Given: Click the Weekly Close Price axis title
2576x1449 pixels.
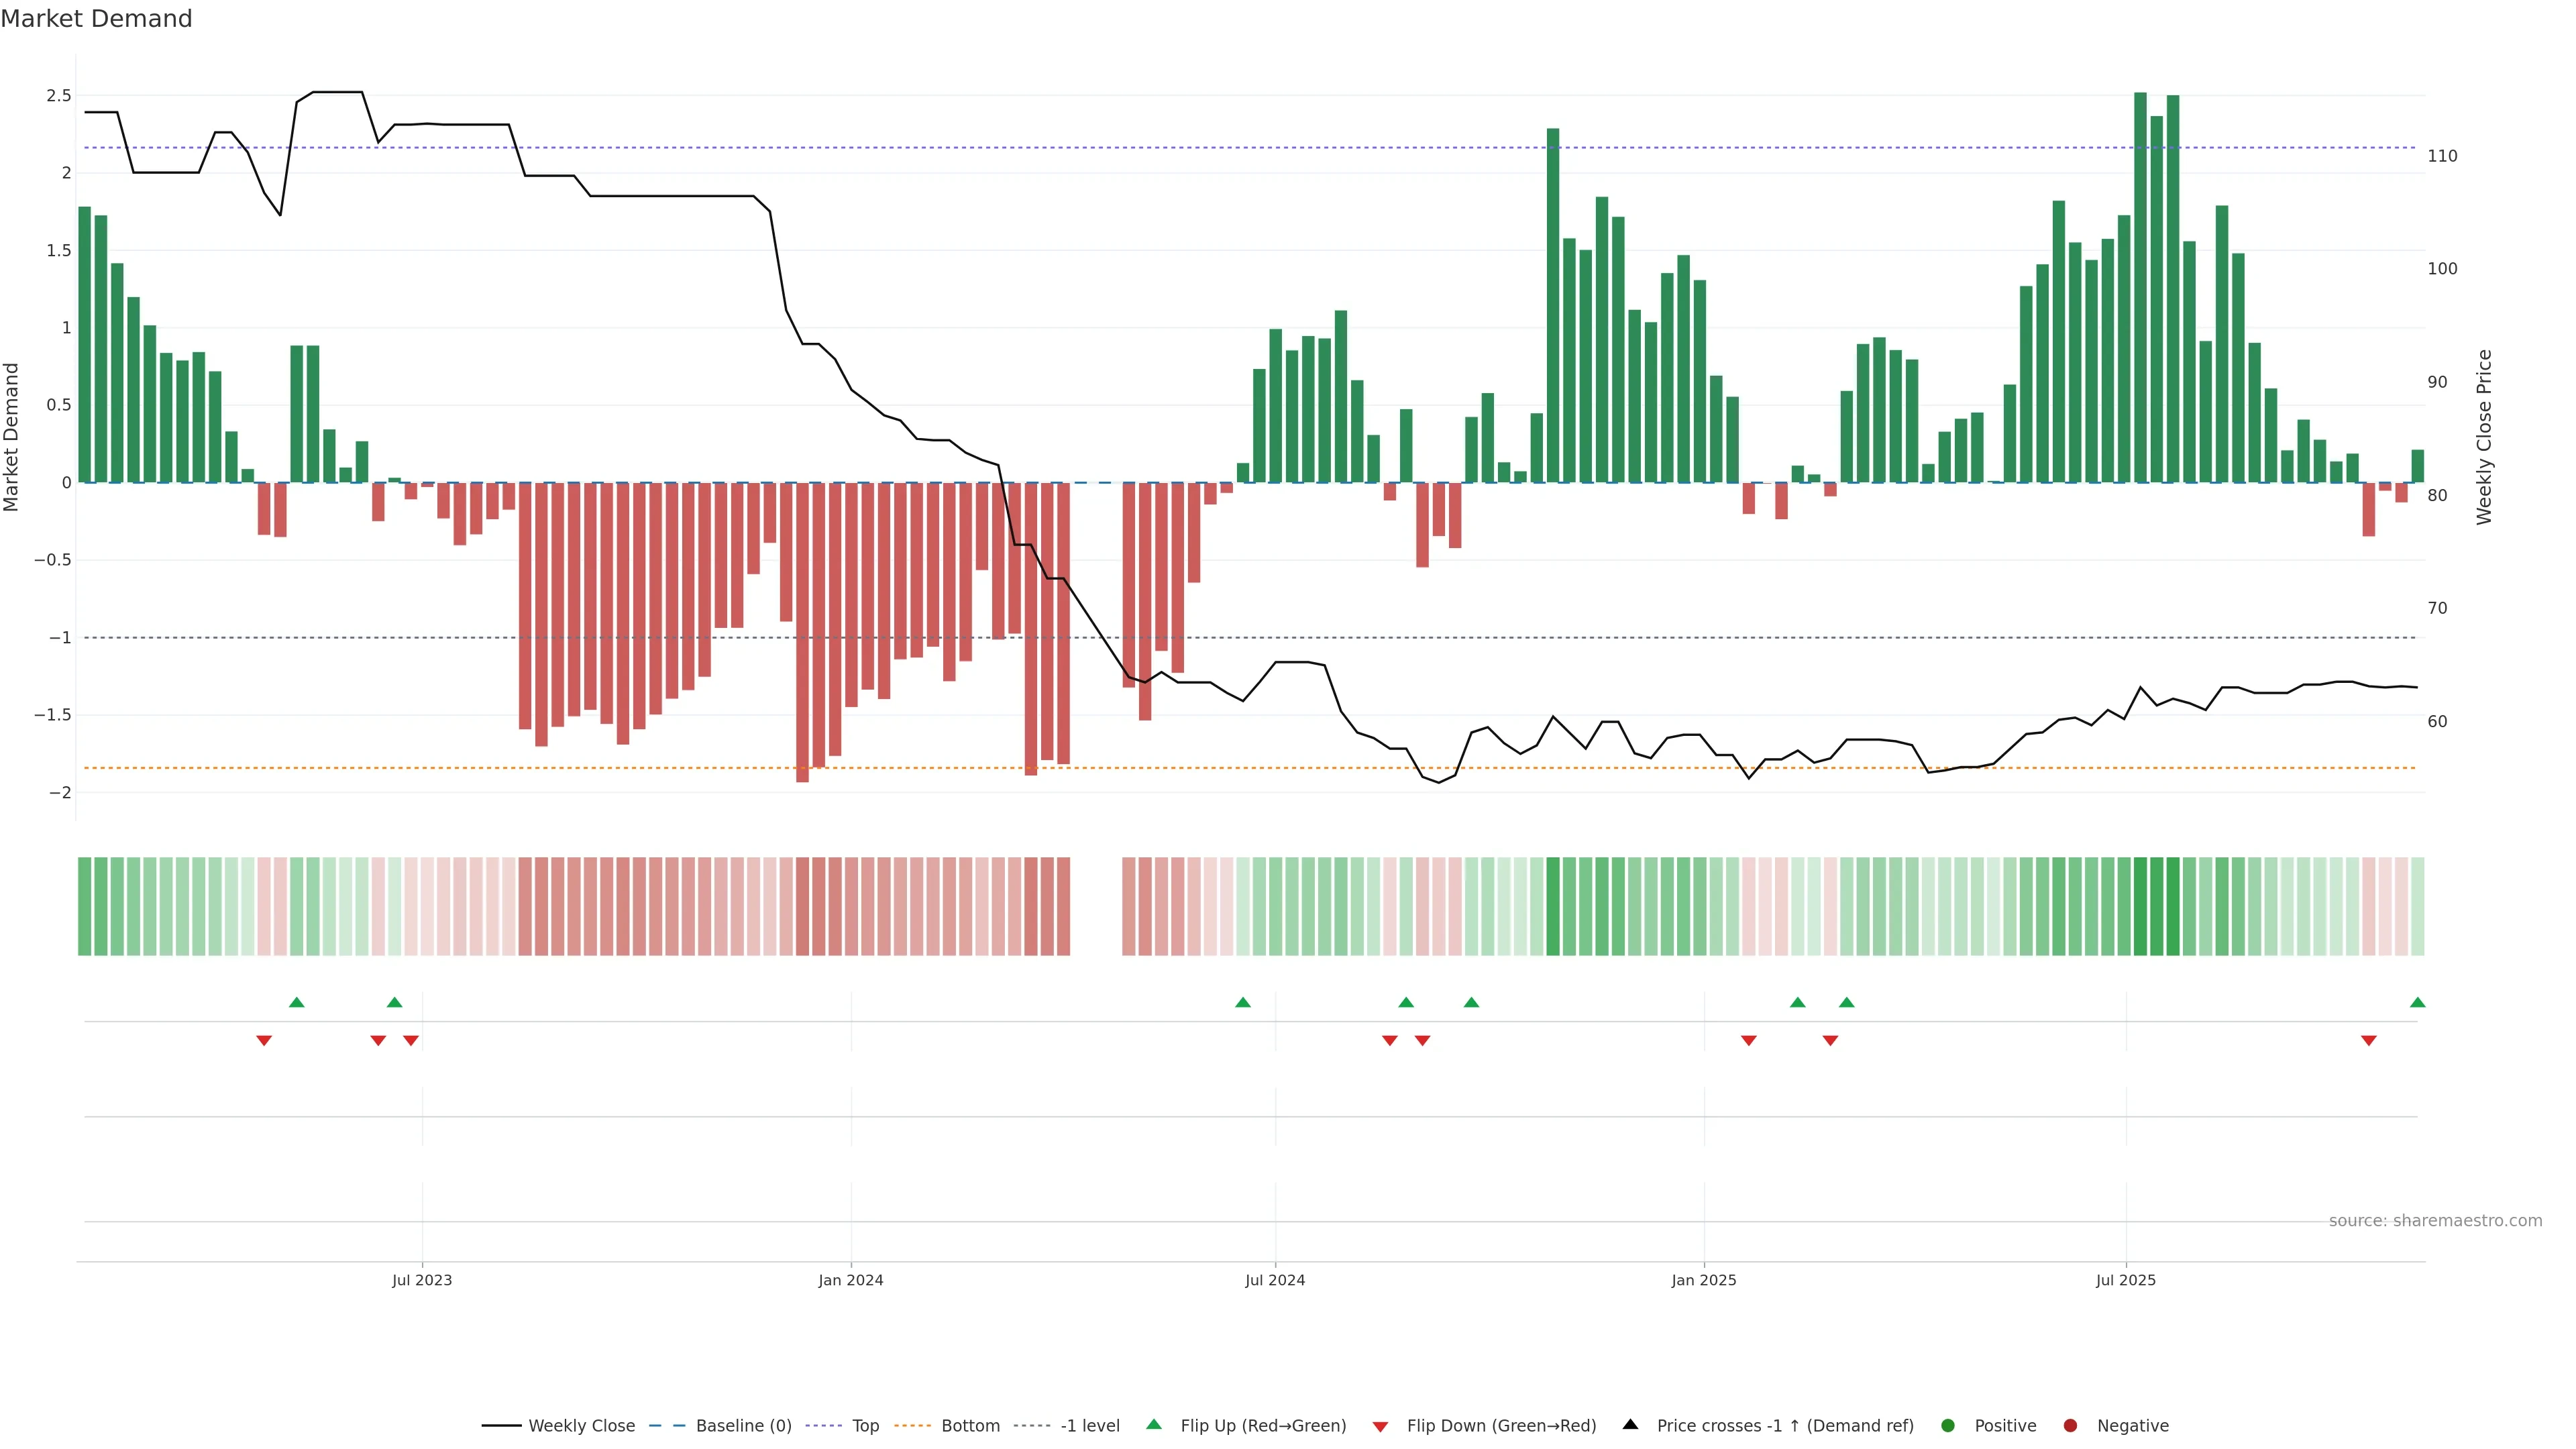Looking at the screenshot, I should coord(2484,437).
